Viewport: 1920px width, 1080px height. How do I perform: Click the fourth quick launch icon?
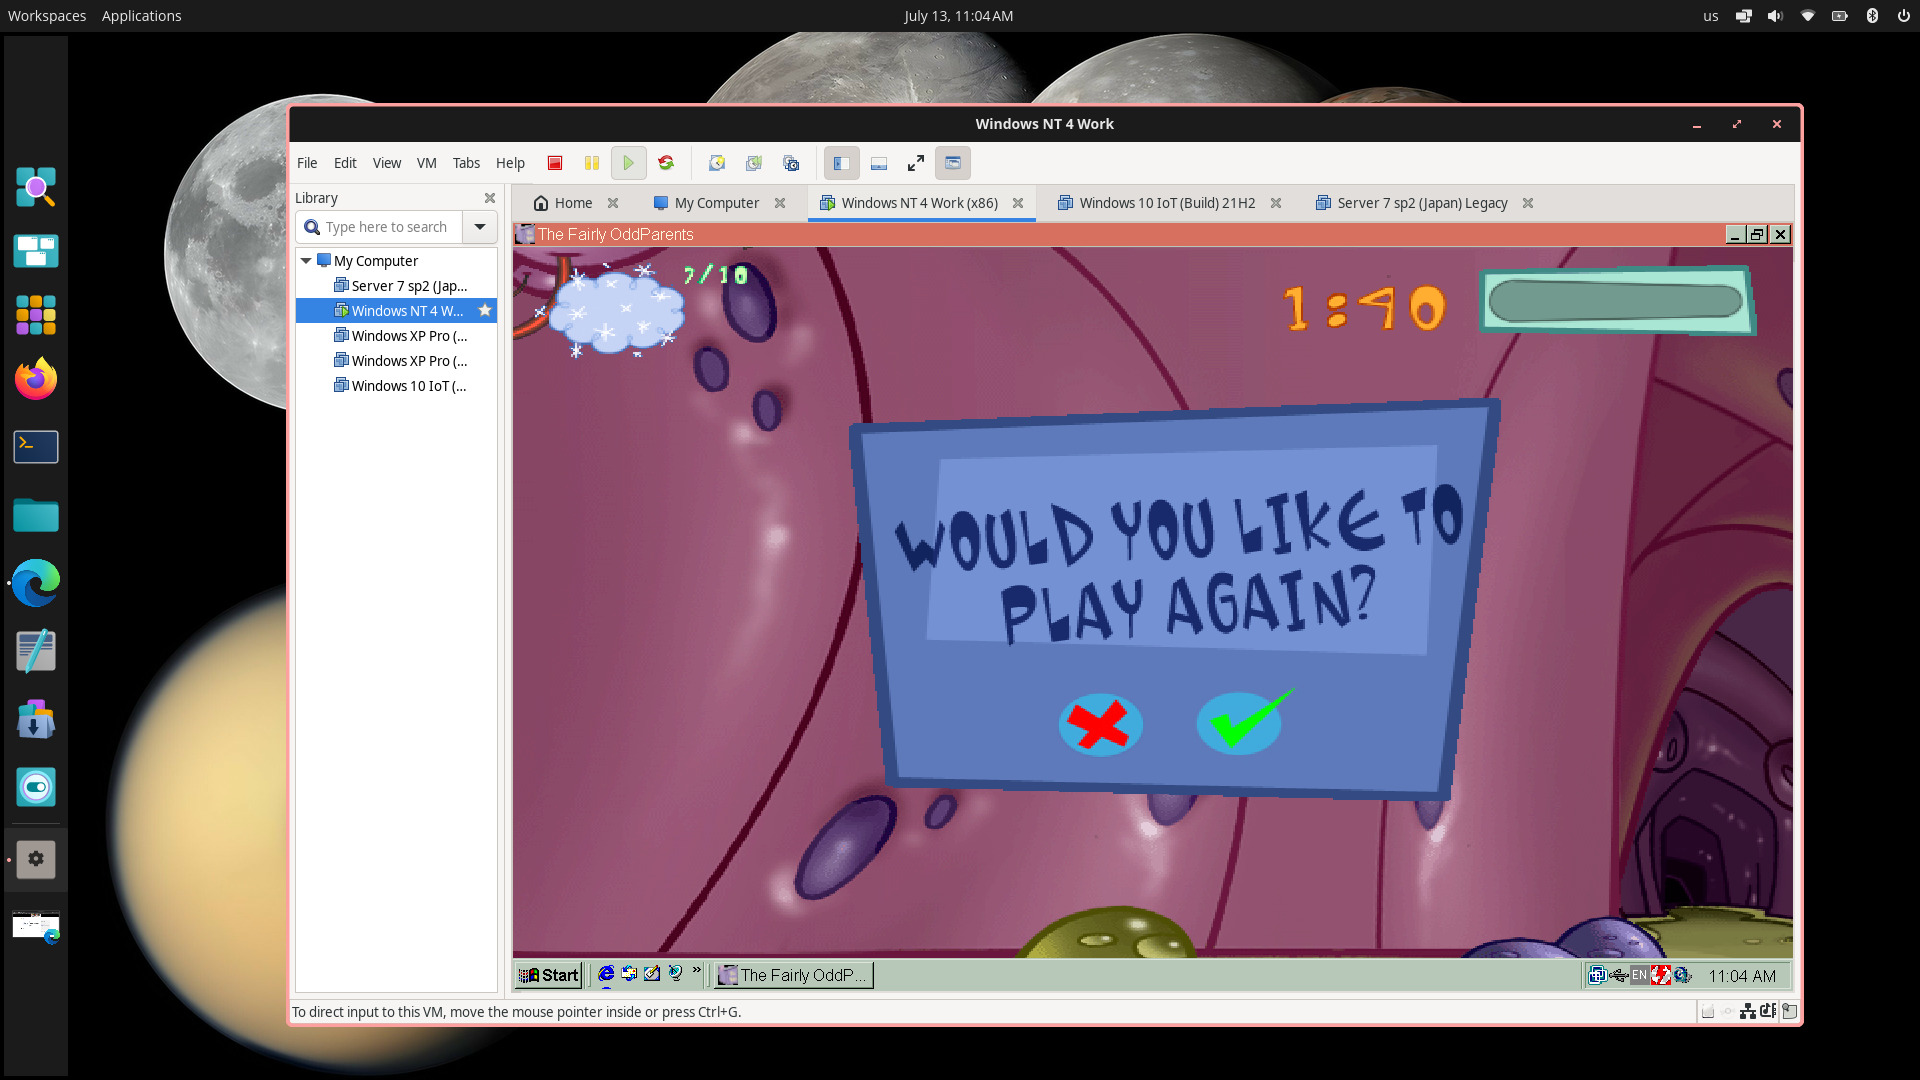click(x=675, y=974)
